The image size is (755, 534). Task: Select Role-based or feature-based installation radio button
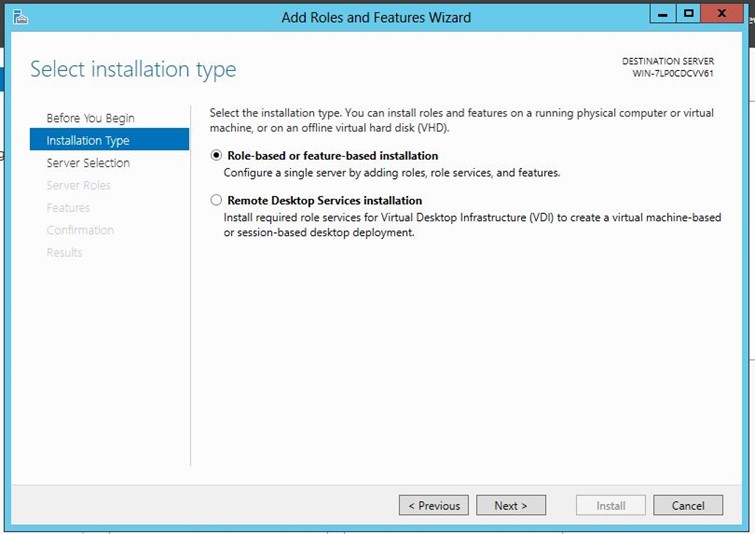(x=217, y=156)
